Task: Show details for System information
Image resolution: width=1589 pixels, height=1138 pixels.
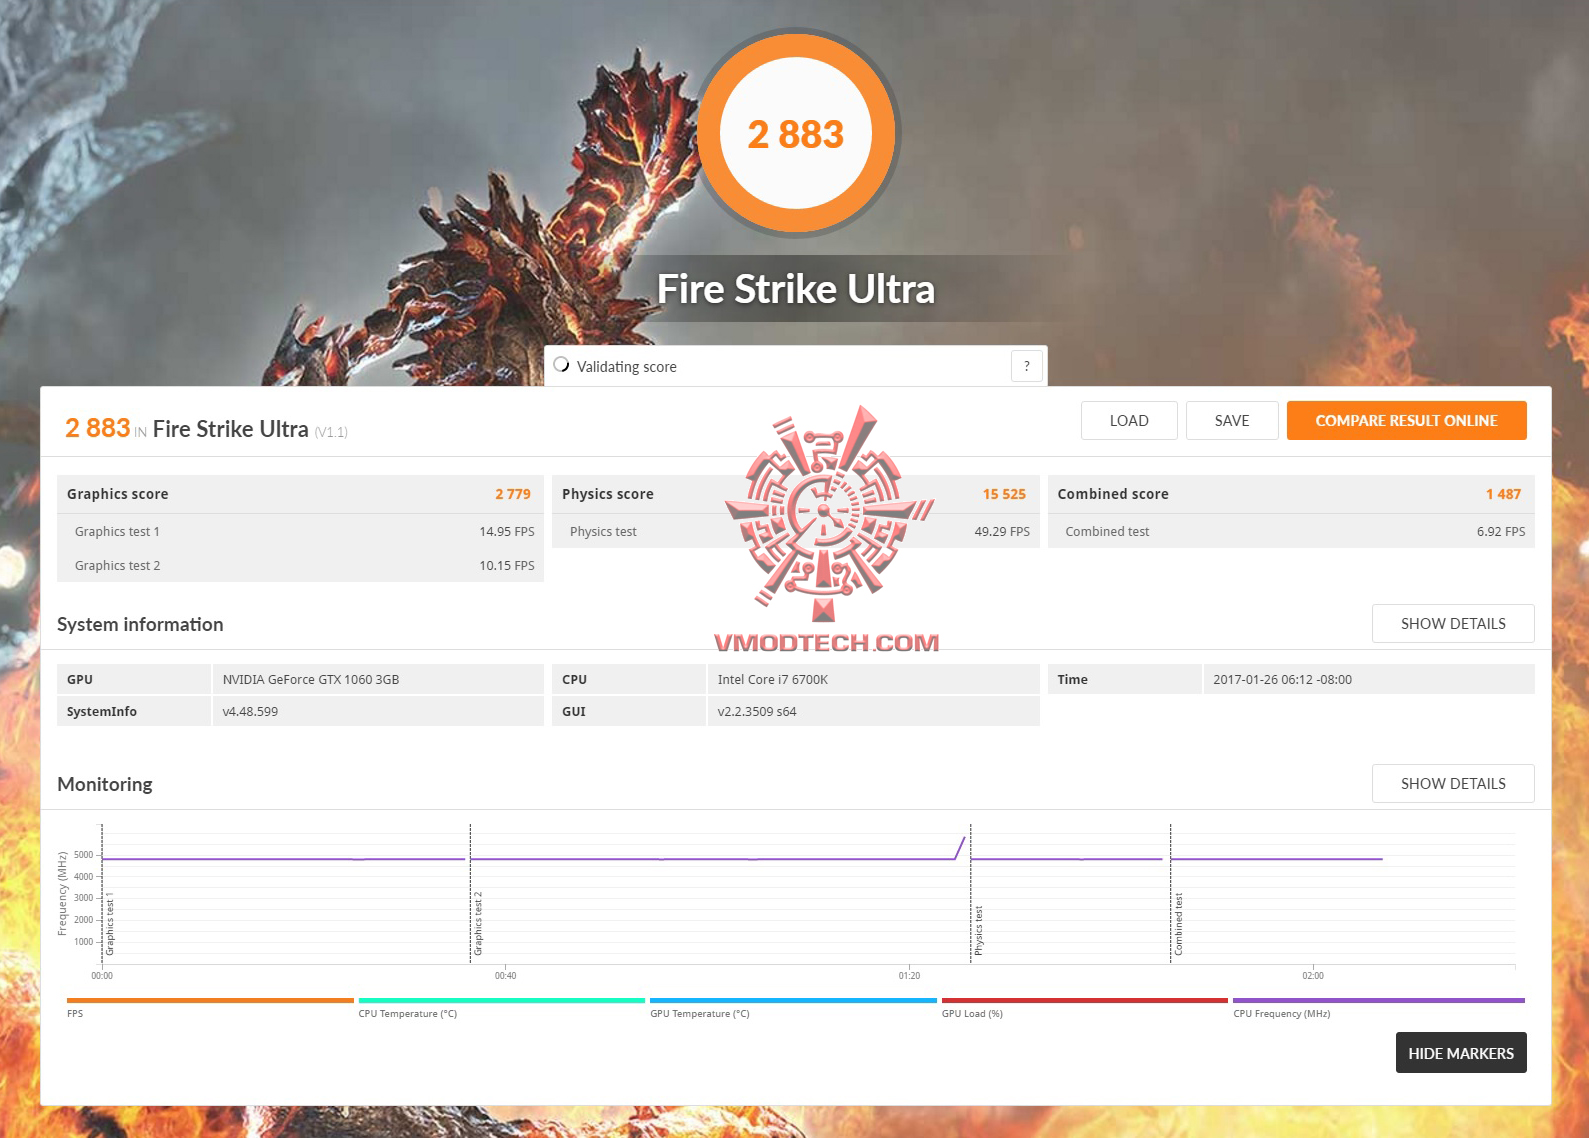Action: (1453, 623)
